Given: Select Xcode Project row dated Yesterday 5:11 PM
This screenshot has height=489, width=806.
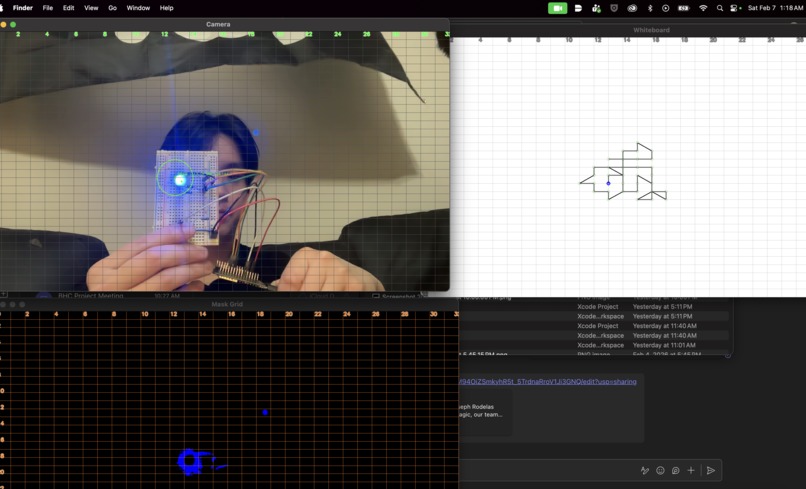Looking at the screenshot, I should point(594,306).
